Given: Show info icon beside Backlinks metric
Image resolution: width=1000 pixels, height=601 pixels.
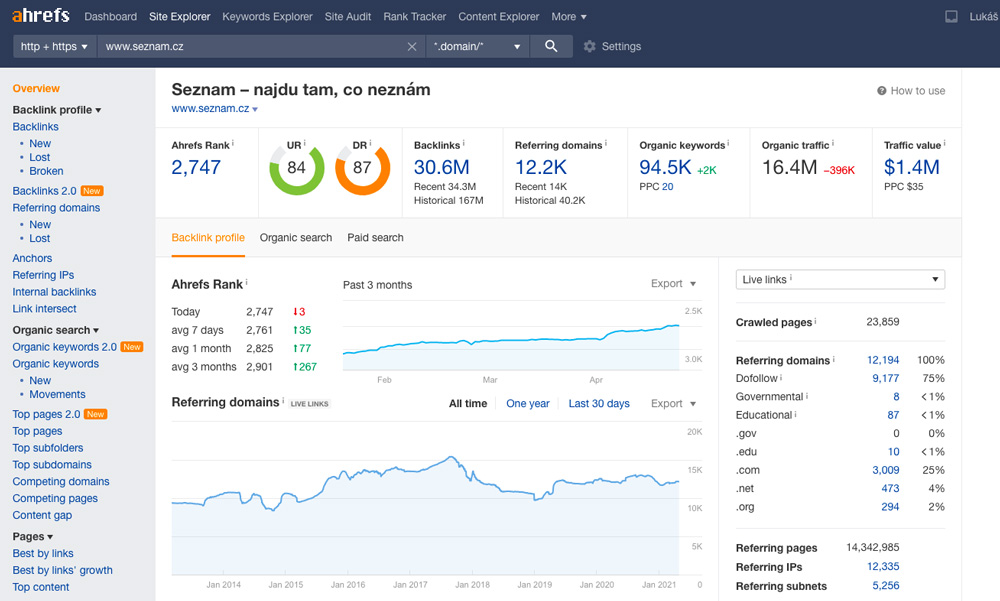Looking at the screenshot, I should [x=464, y=144].
